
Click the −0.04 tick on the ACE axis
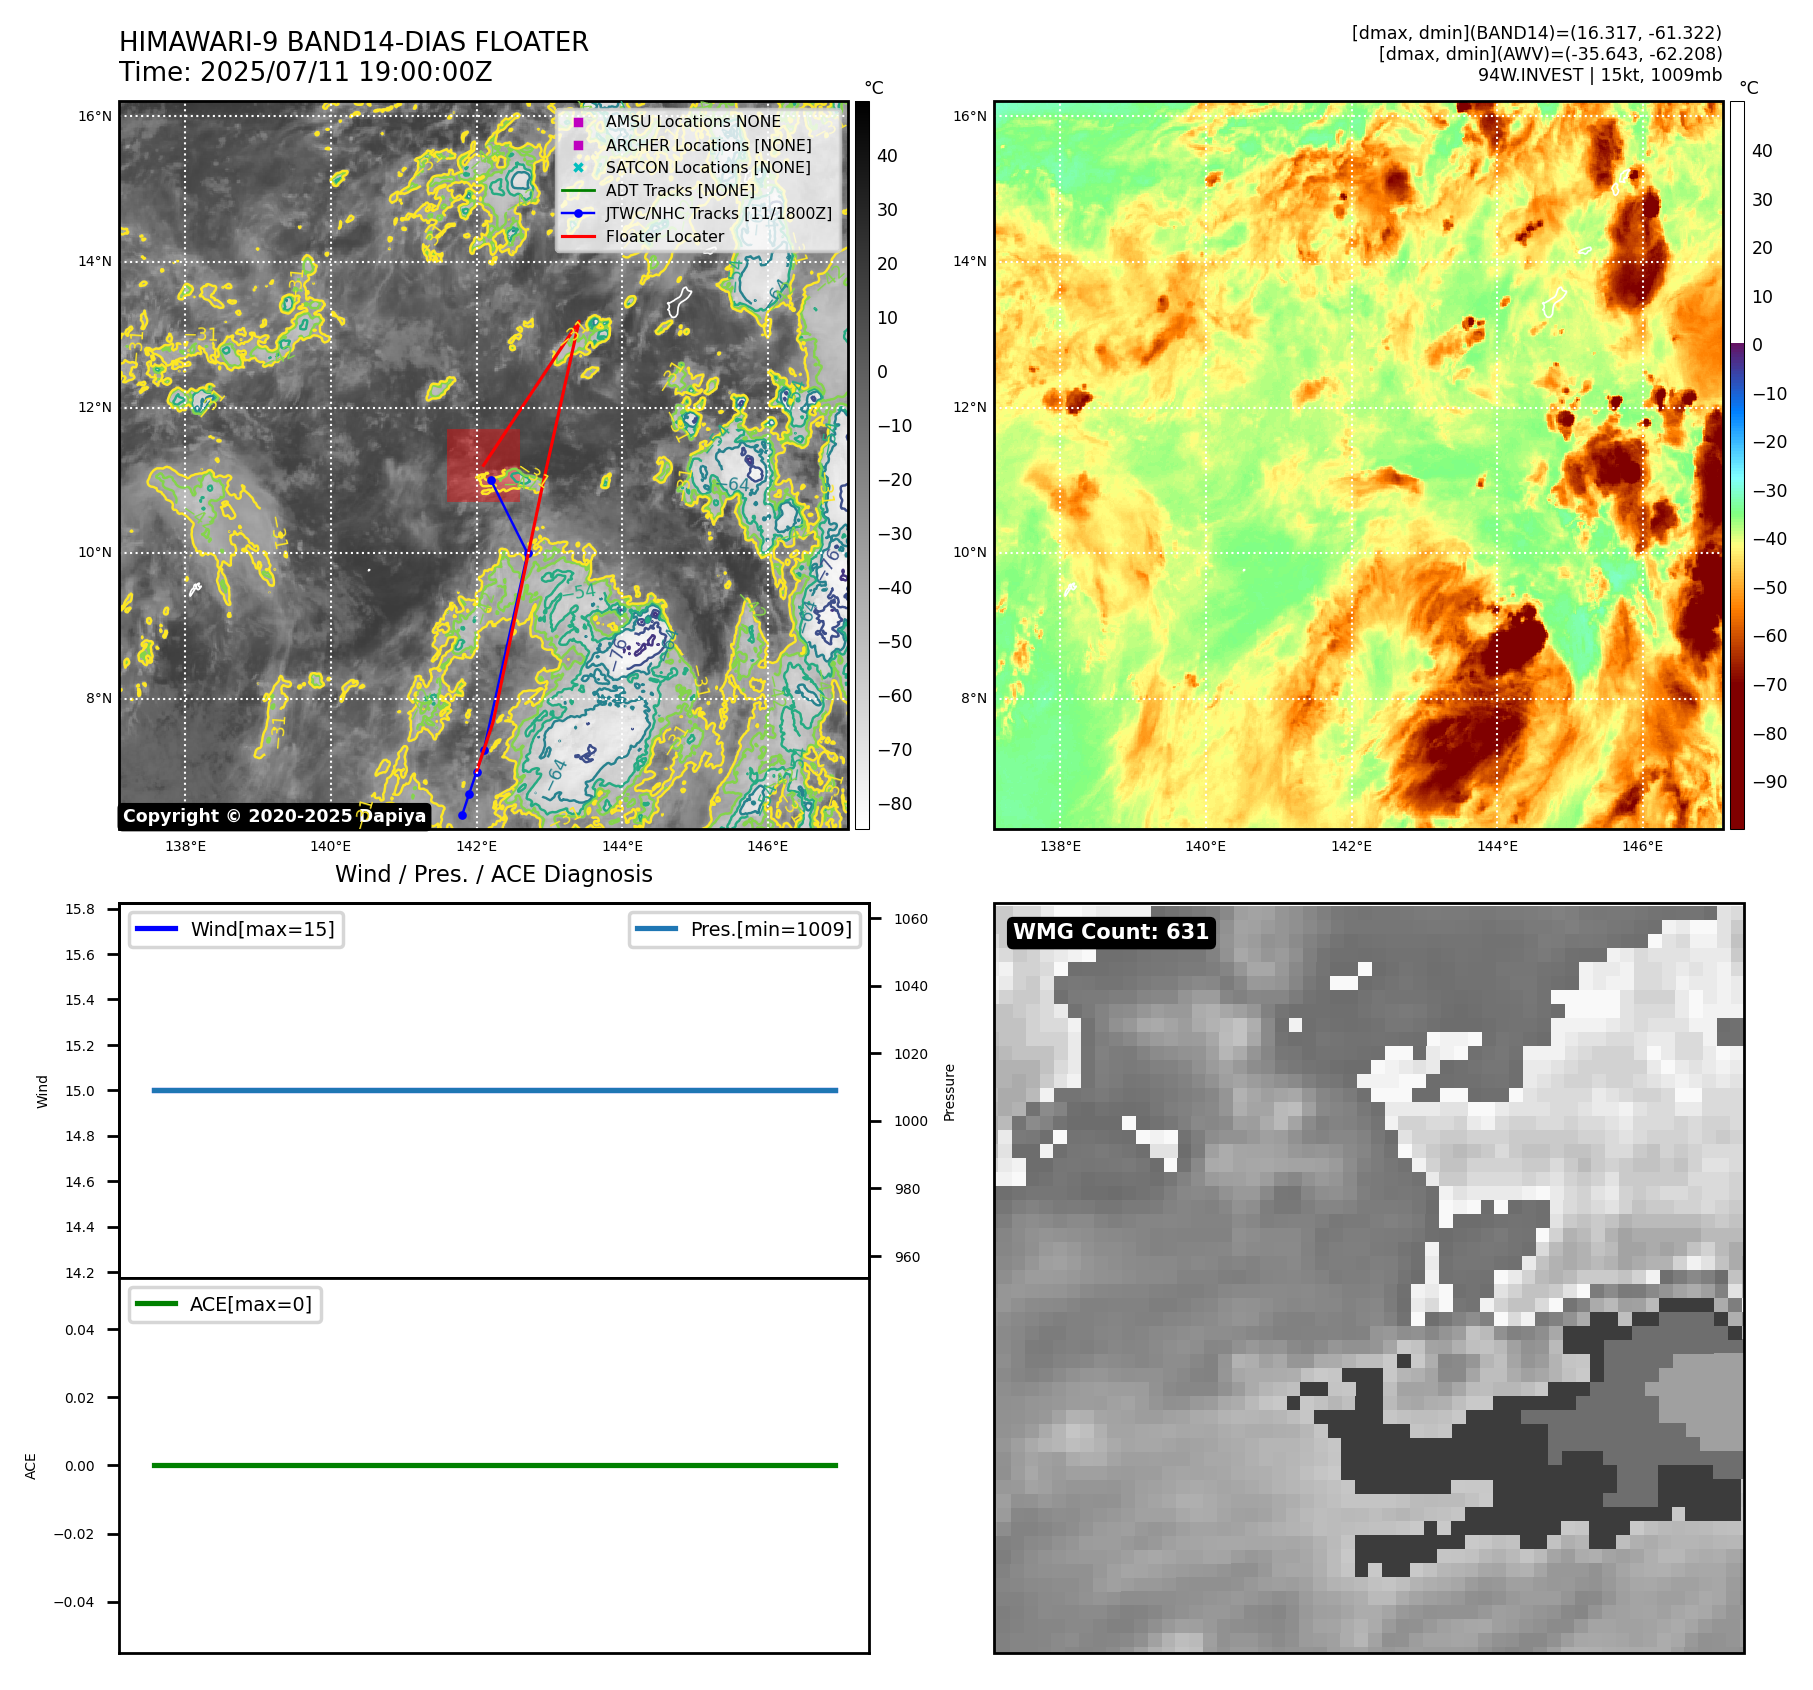74,1602
